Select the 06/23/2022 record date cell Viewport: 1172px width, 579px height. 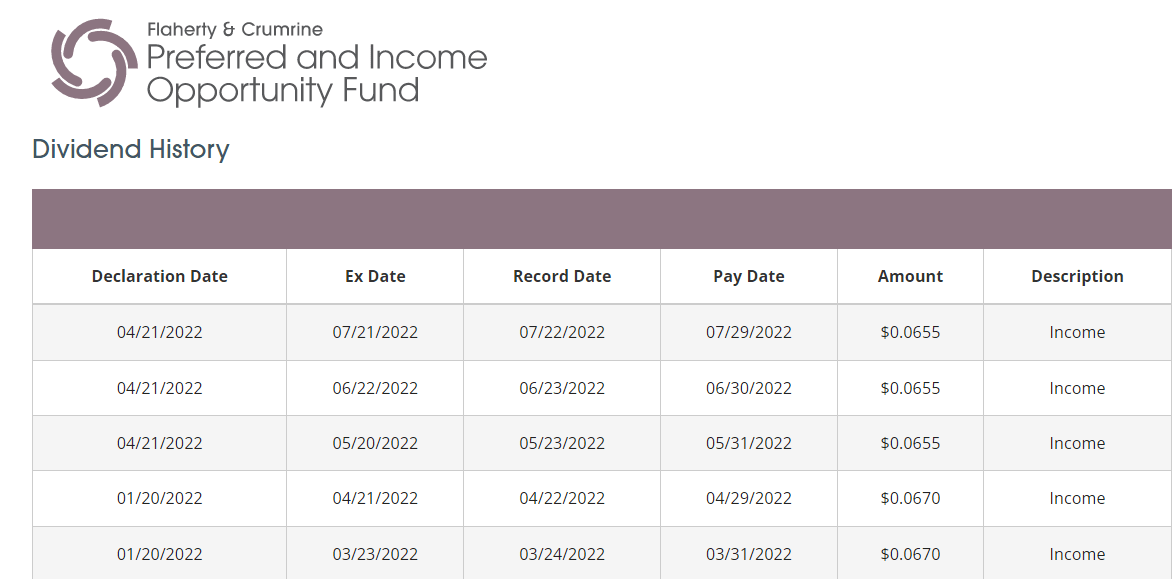click(562, 389)
